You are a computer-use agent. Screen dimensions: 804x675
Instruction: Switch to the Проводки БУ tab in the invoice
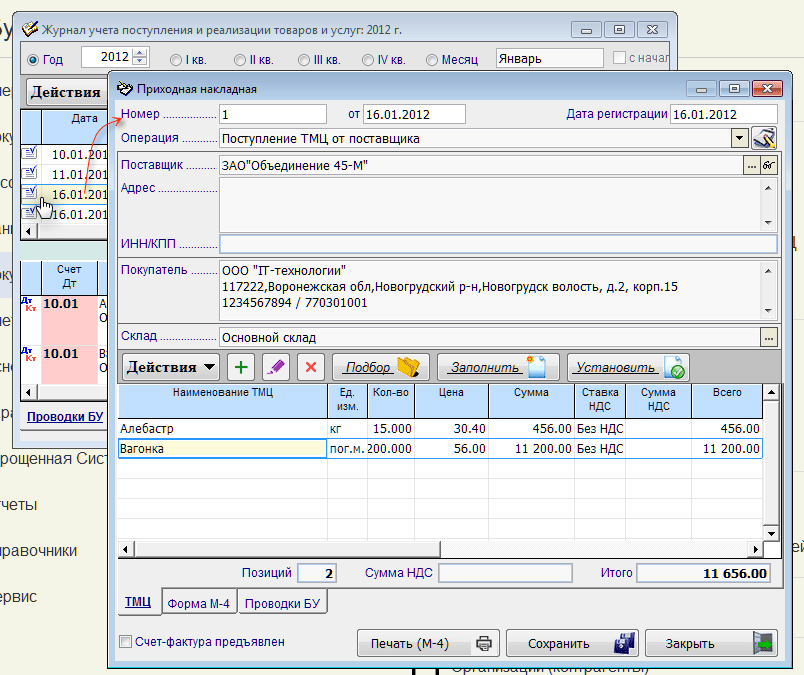[283, 603]
